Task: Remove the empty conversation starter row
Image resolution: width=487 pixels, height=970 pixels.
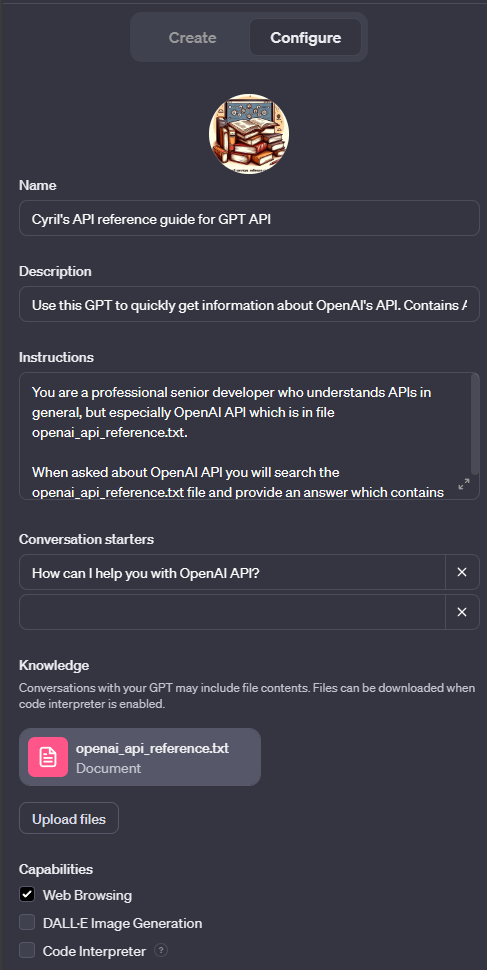Action: click(x=462, y=612)
